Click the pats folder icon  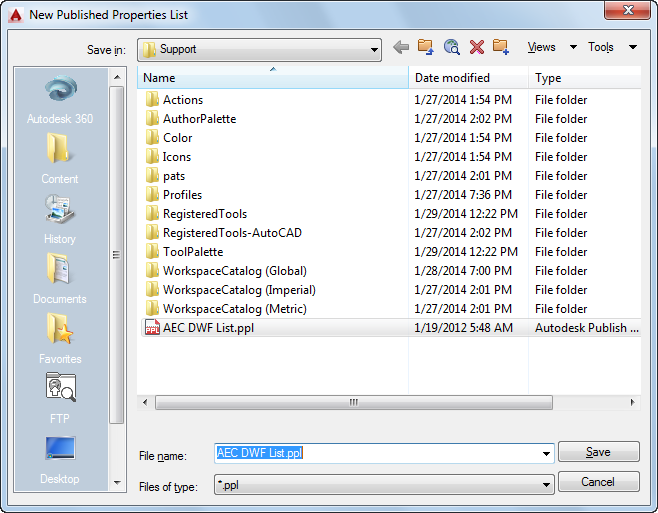pos(152,175)
